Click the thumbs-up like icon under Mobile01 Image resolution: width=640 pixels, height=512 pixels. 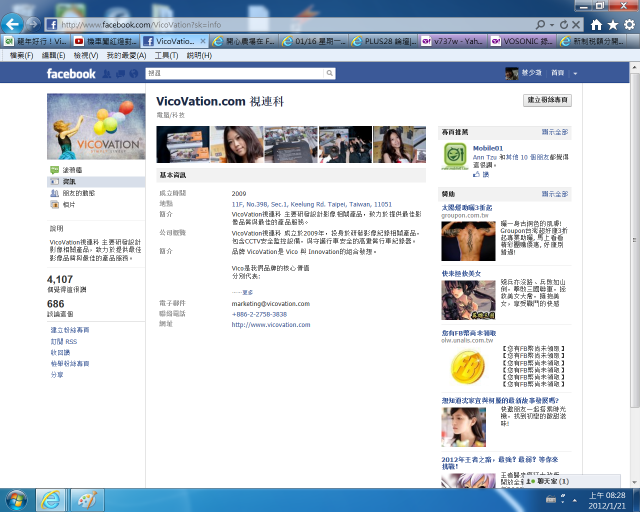pos(476,174)
